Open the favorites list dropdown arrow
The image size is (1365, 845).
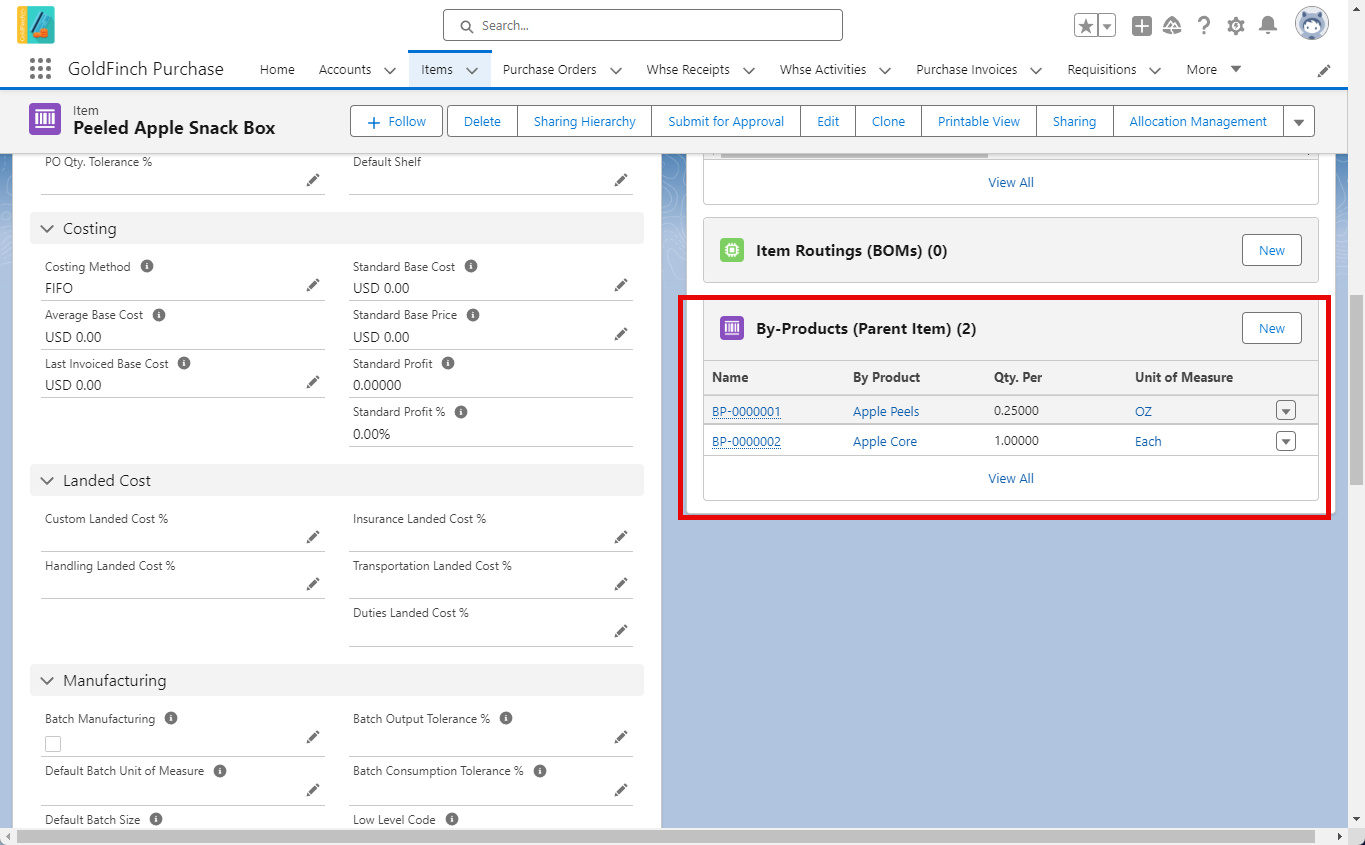[1107, 26]
